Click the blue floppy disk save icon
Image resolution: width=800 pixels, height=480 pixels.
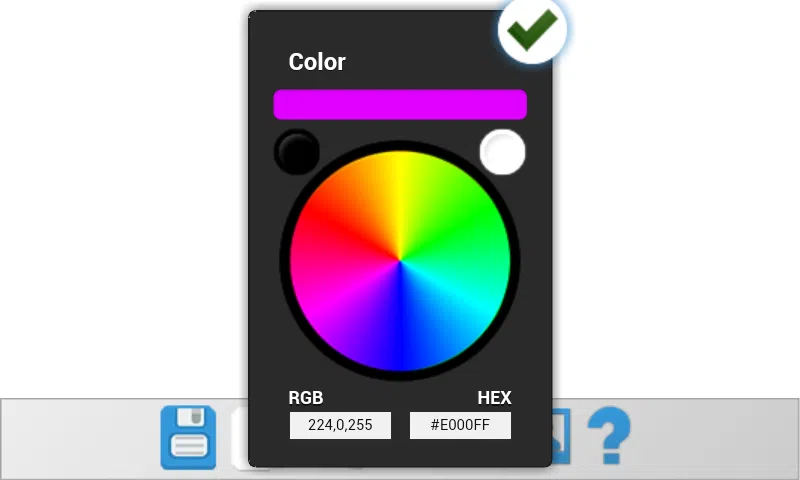[188, 437]
